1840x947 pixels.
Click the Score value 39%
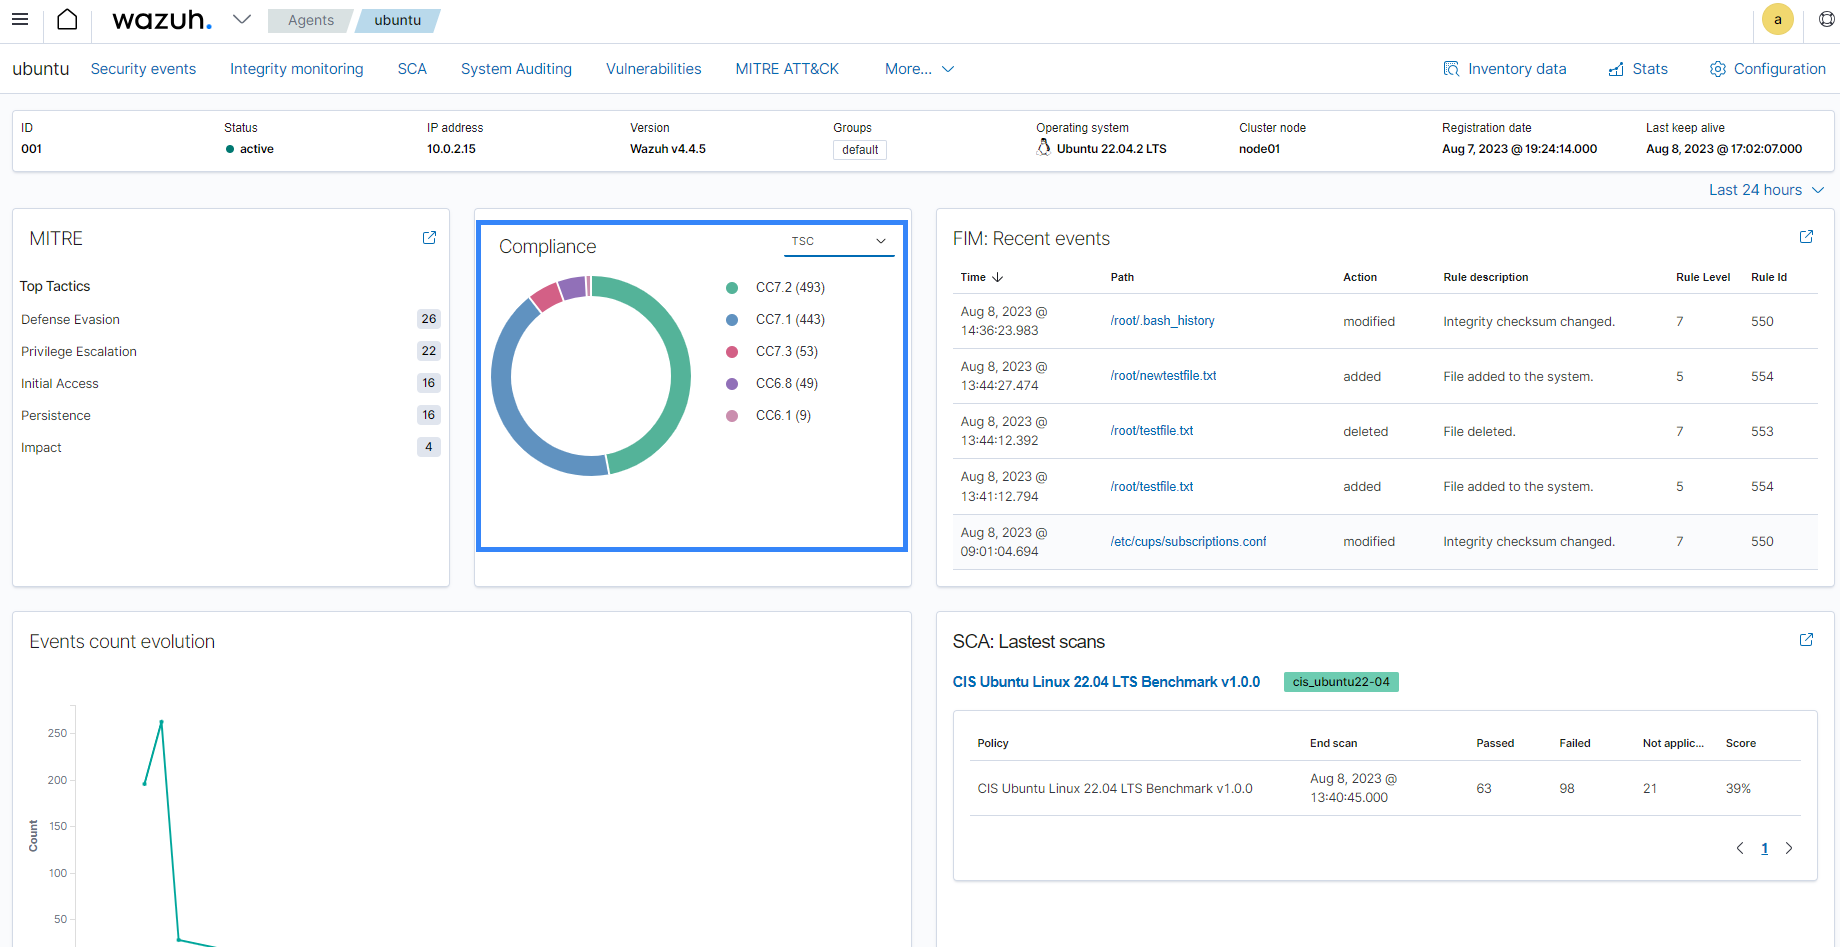[1738, 789]
